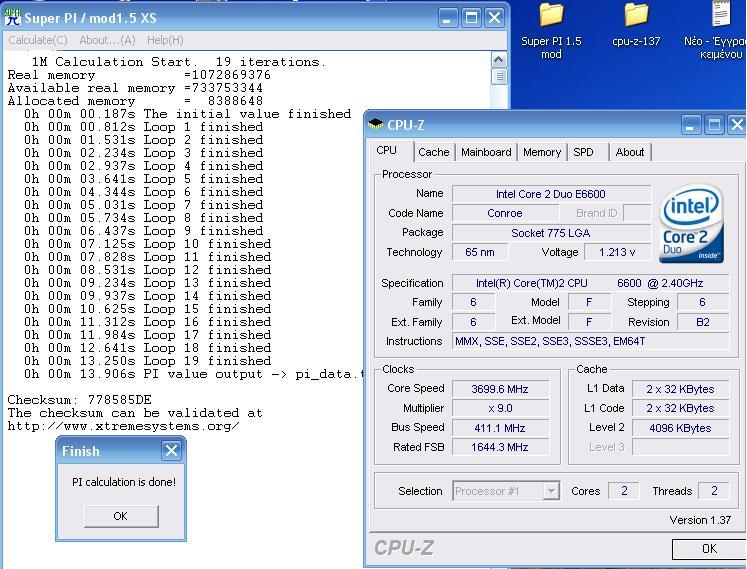This screenshot has height=569, width=747.
Task: Click the Cores count value
Action: 624,491
